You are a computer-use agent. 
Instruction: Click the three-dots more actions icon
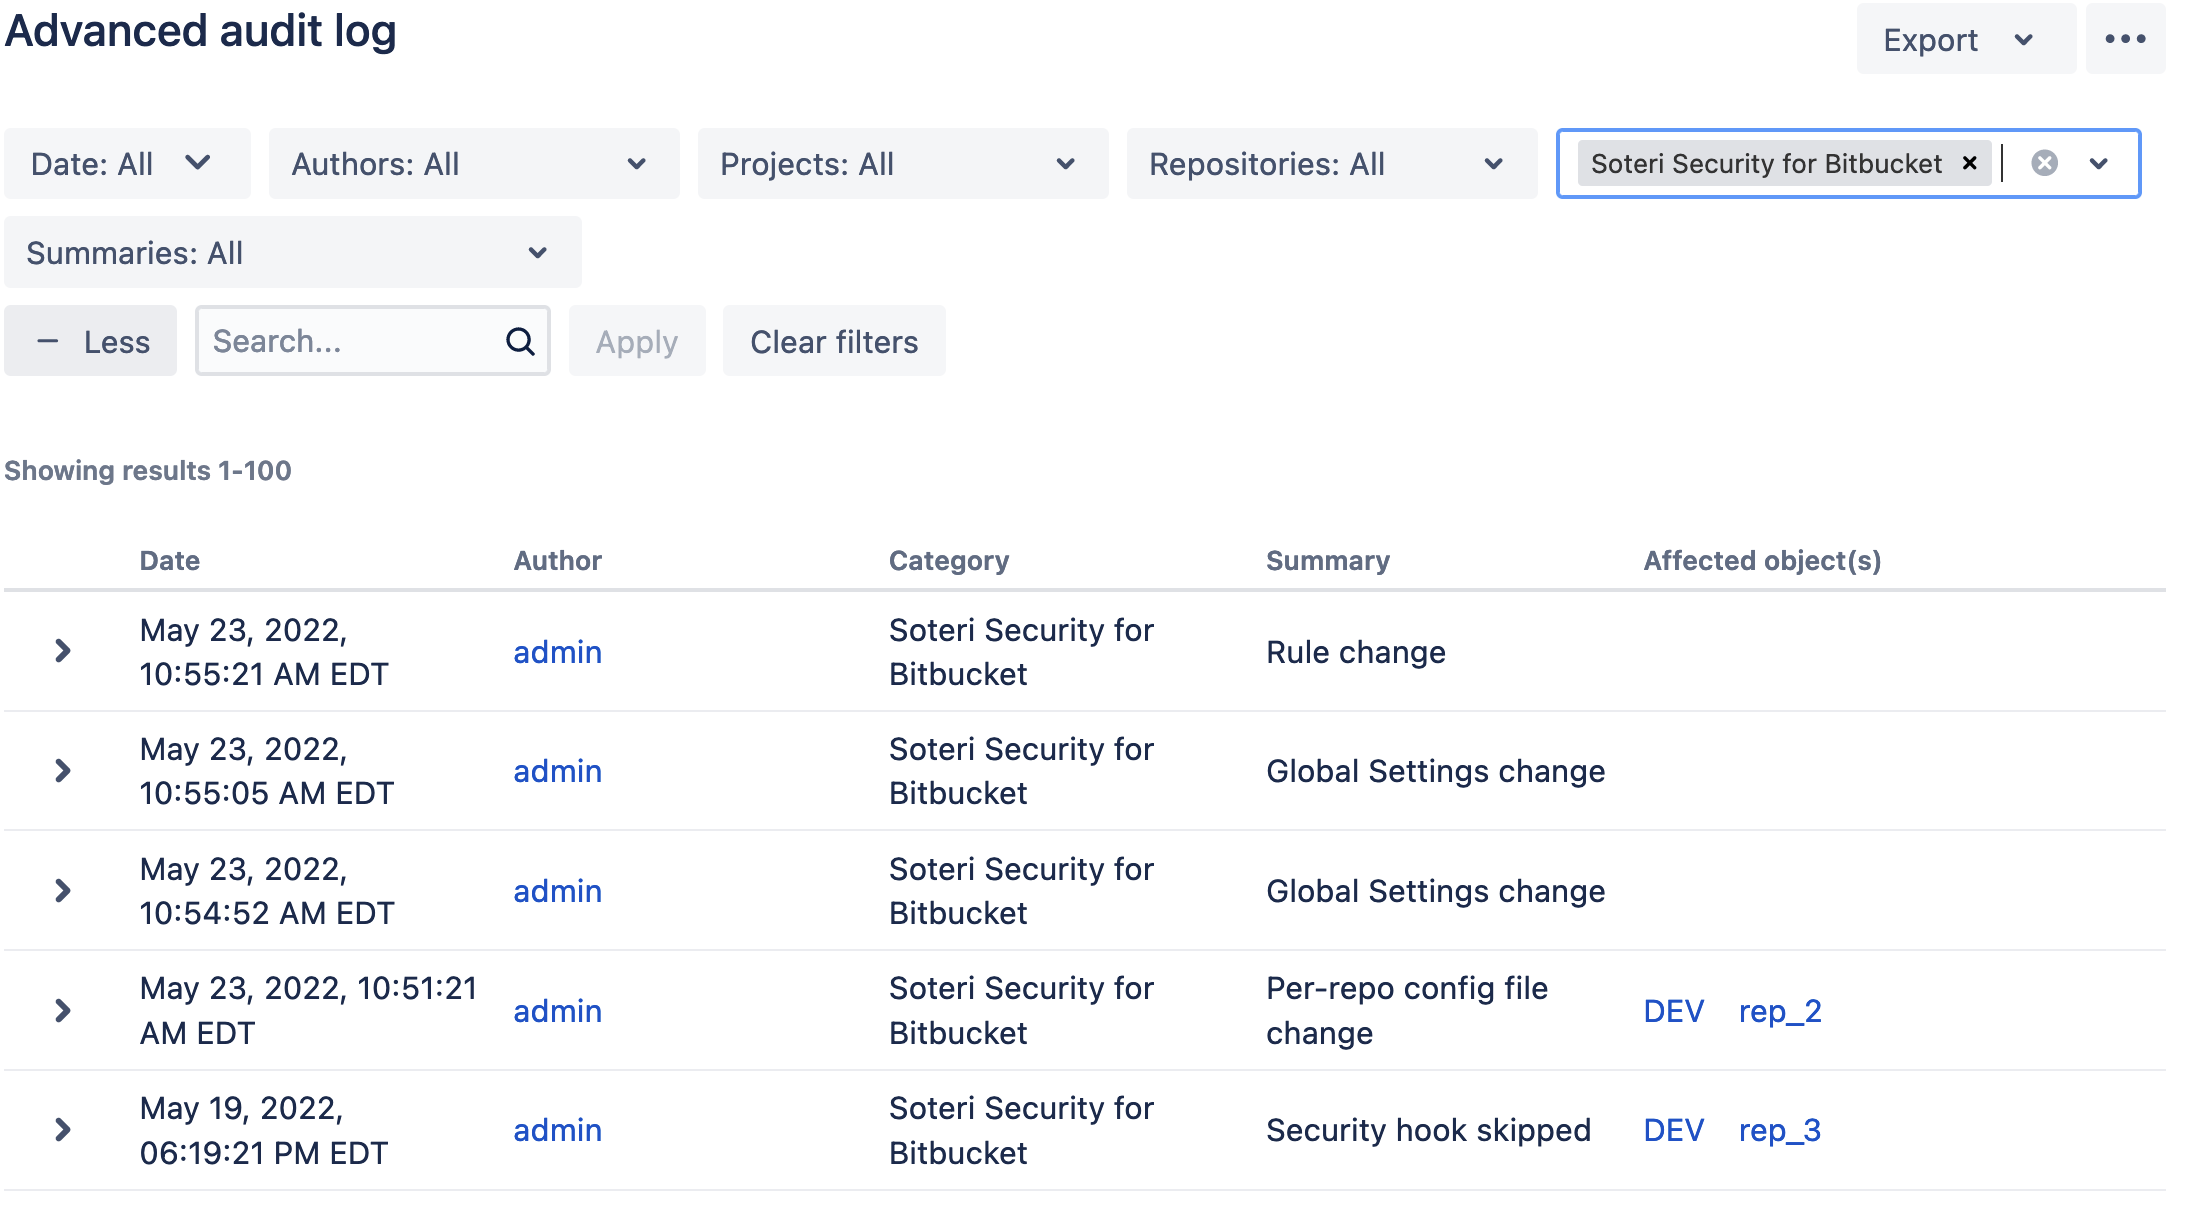pyautogui.click(x=2125, y=39)
